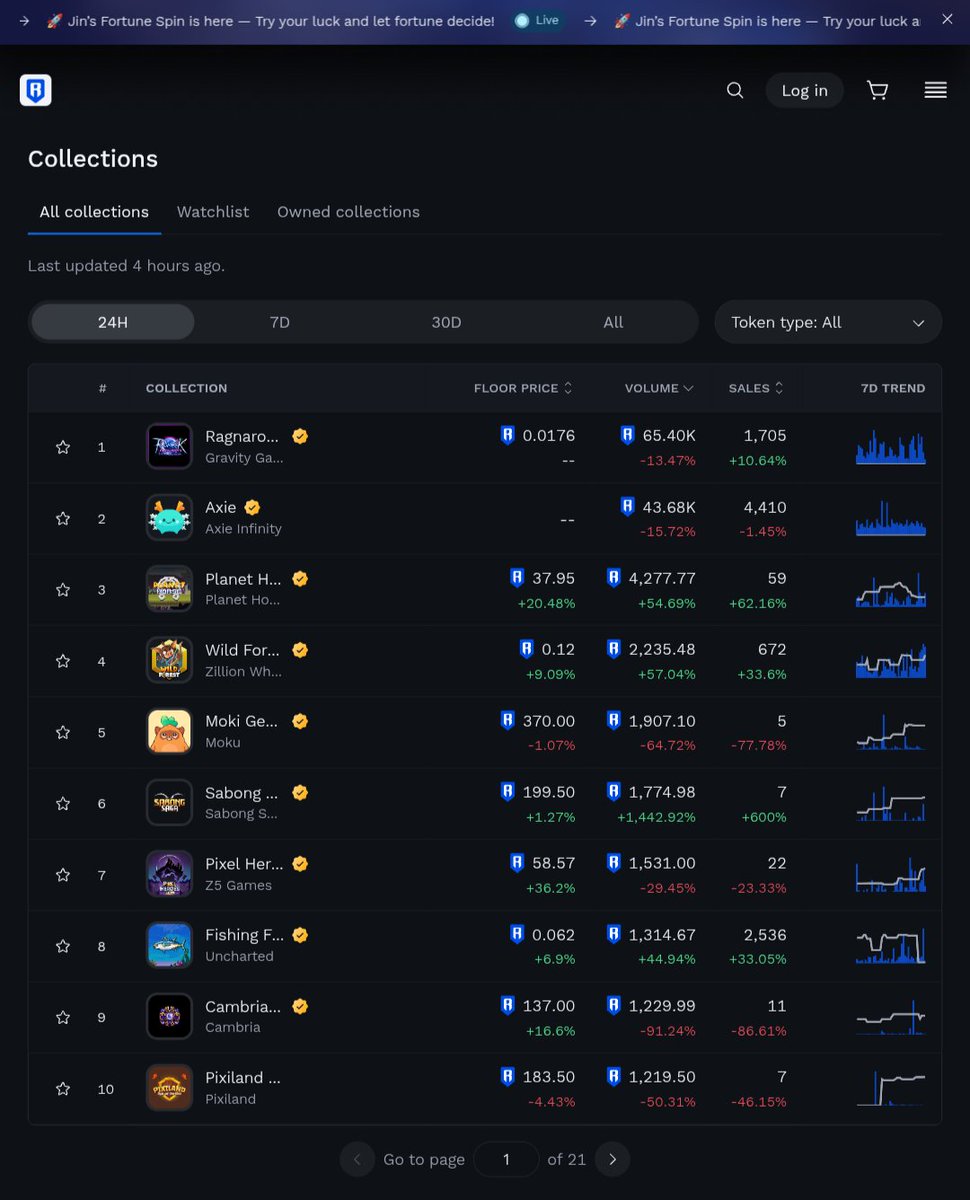Click the Last updated 4 hours ago text
This screenshot has width=970, height=1200.
point(126,266)
